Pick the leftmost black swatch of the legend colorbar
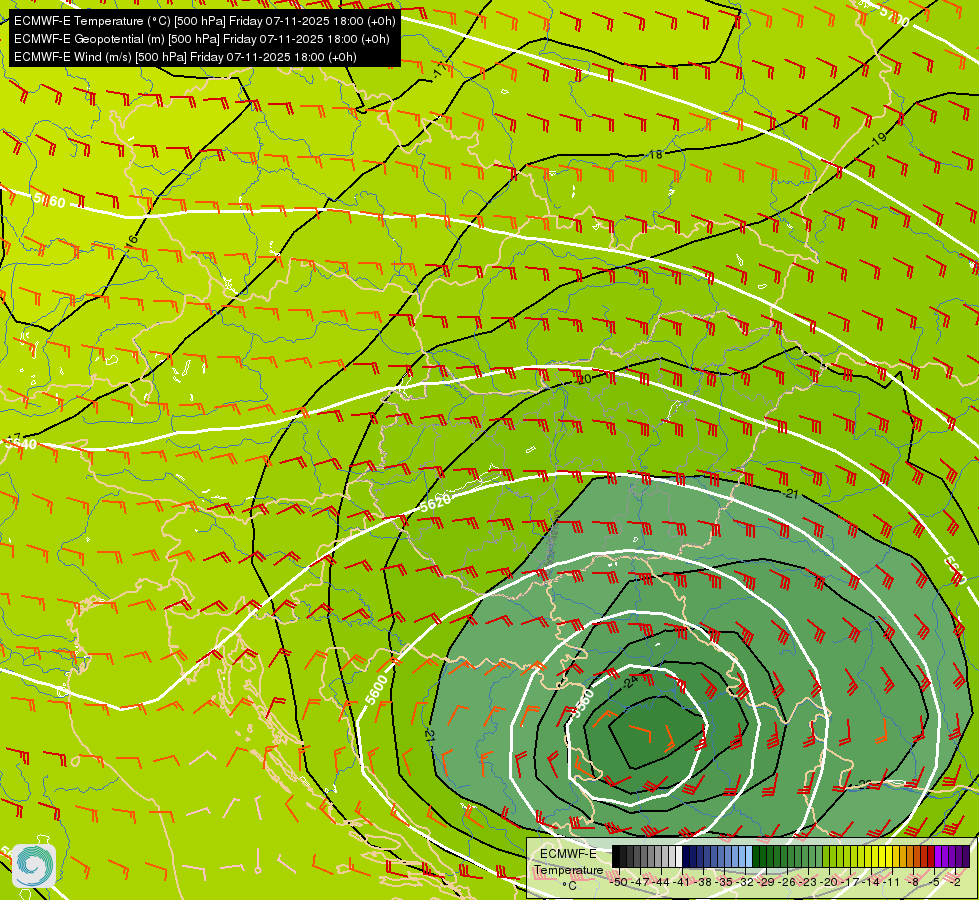This screenshot has height=900, width=979. (x=616, y=856)
